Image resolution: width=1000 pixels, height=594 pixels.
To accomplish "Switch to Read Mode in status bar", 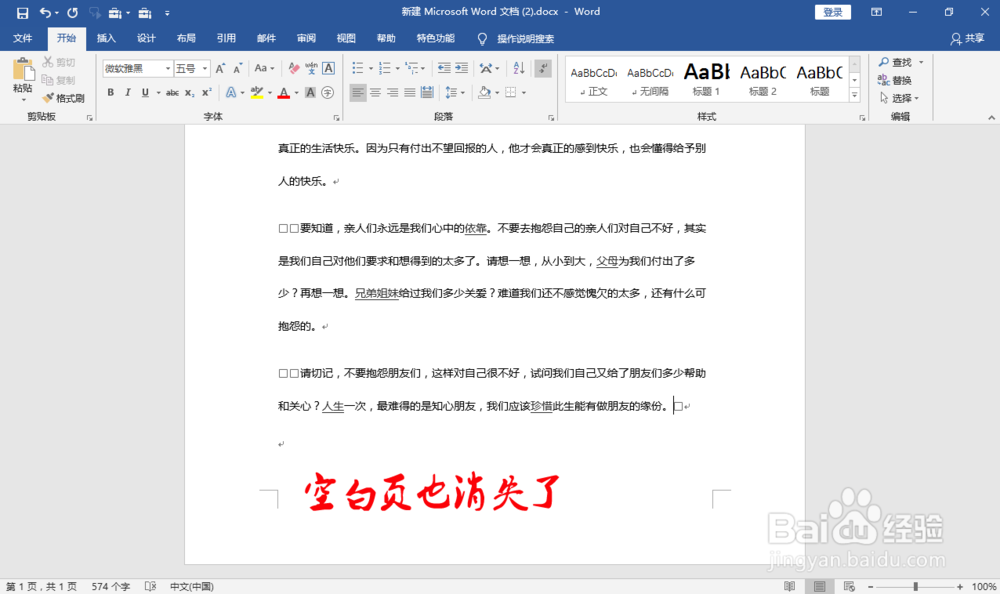I will pyautogui.click(x=789, y=585).
